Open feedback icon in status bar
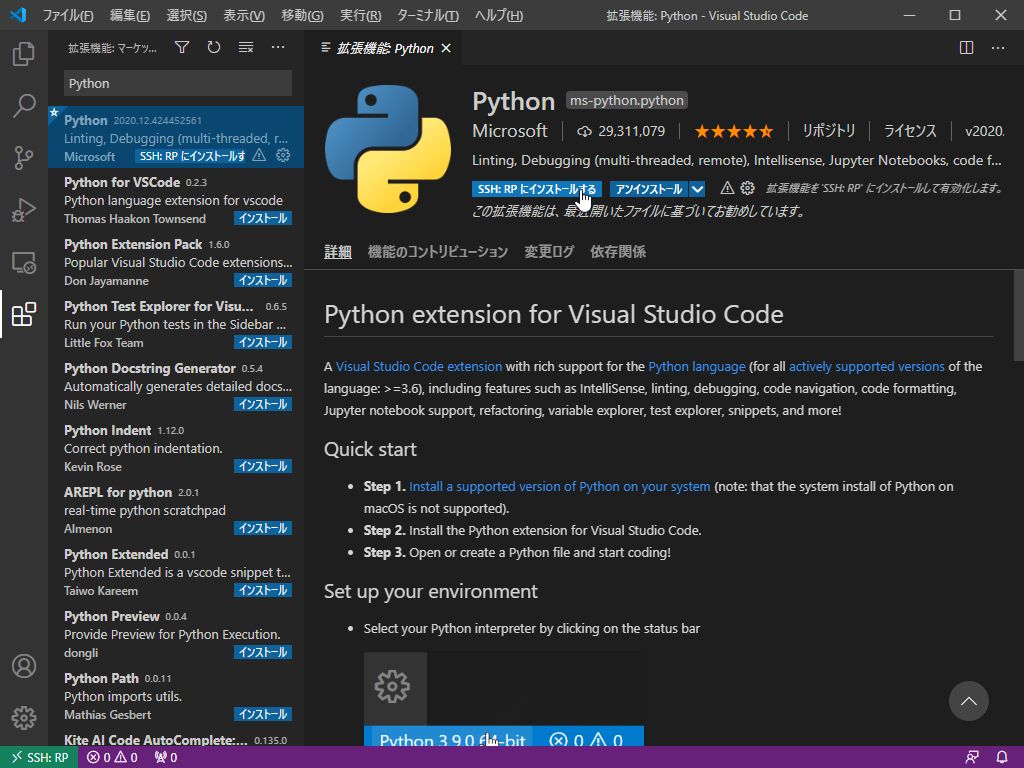This screenshot has width=1024, height=768. point(972,758)
